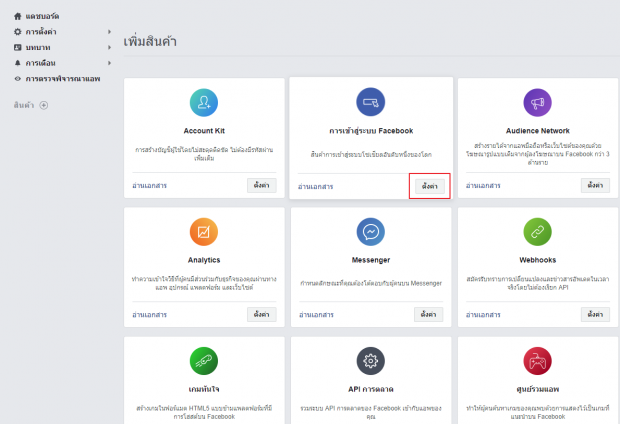Click the Account Kit title text
This screenshot has height=424, width=620.
point(204,131)
